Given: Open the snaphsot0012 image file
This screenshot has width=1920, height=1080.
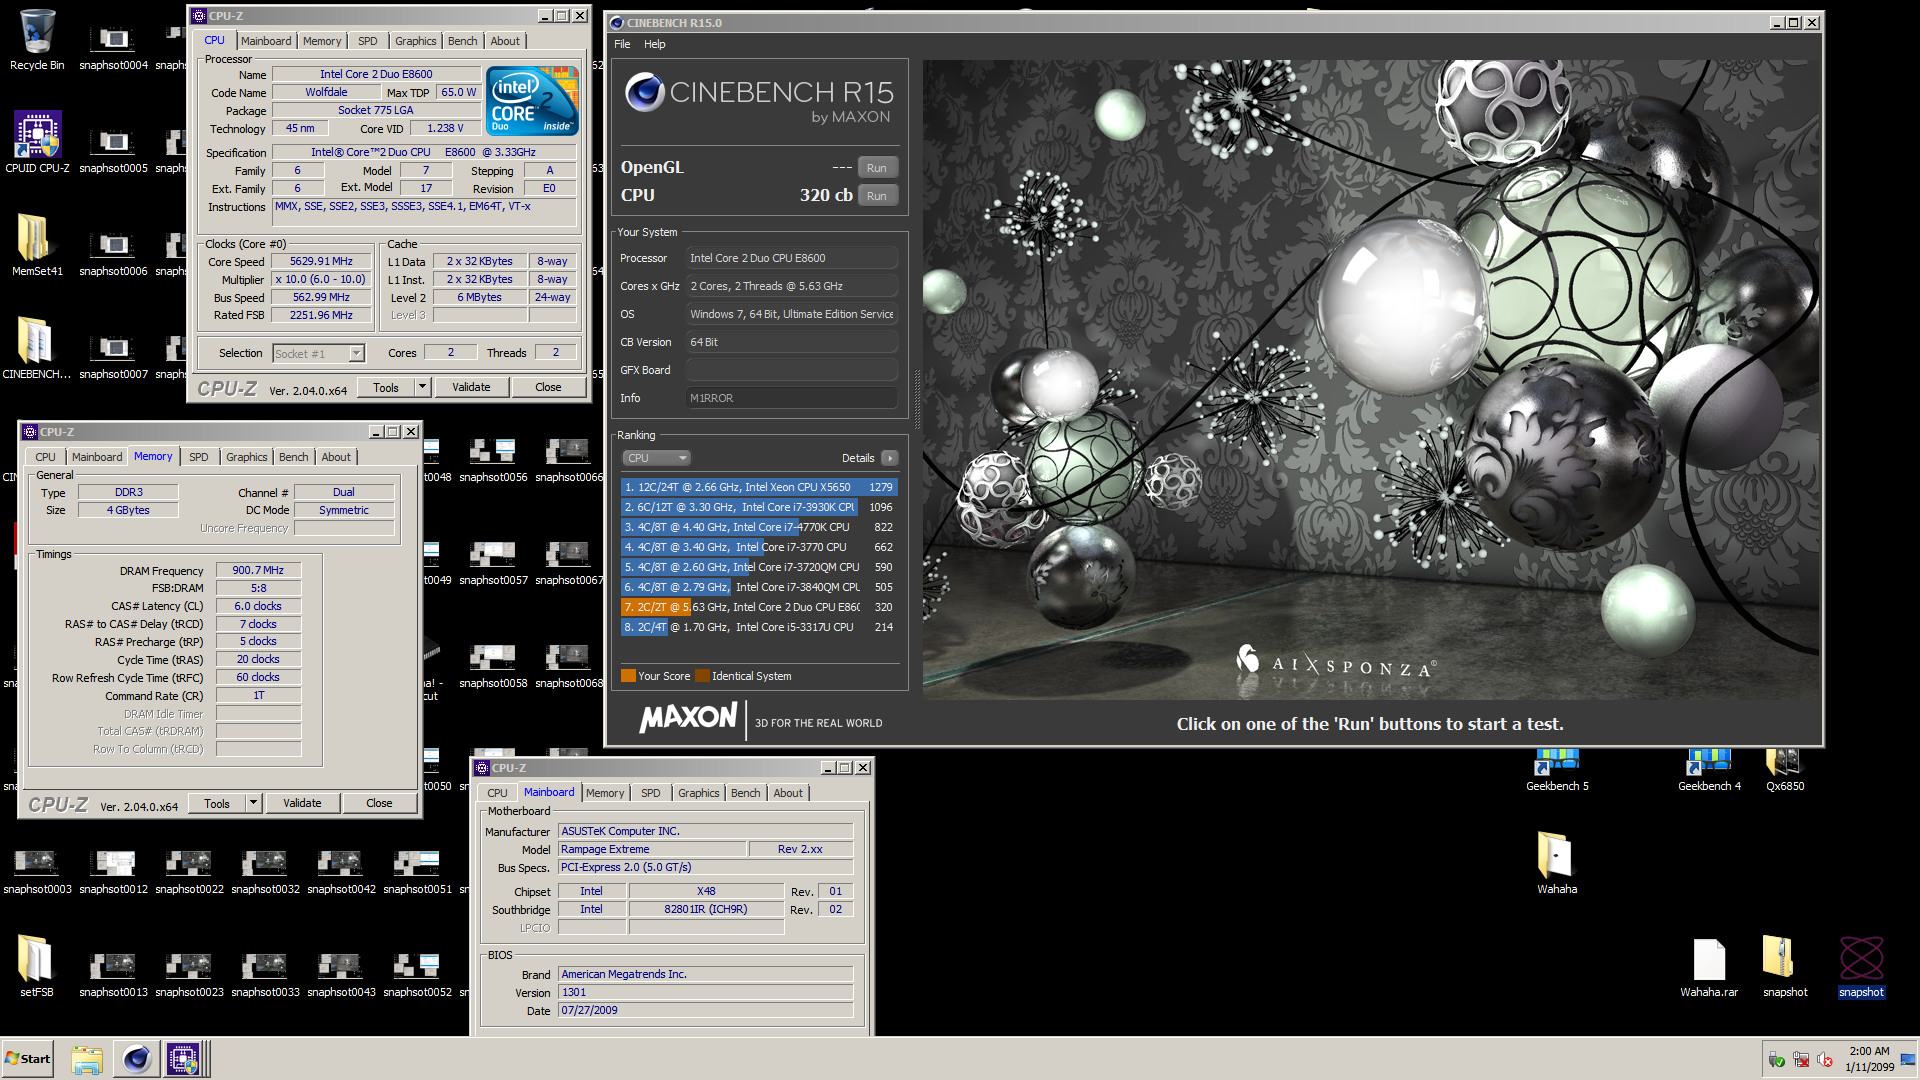Looking at the screenshot, I should pyautogui.click(x=113, y=871).
